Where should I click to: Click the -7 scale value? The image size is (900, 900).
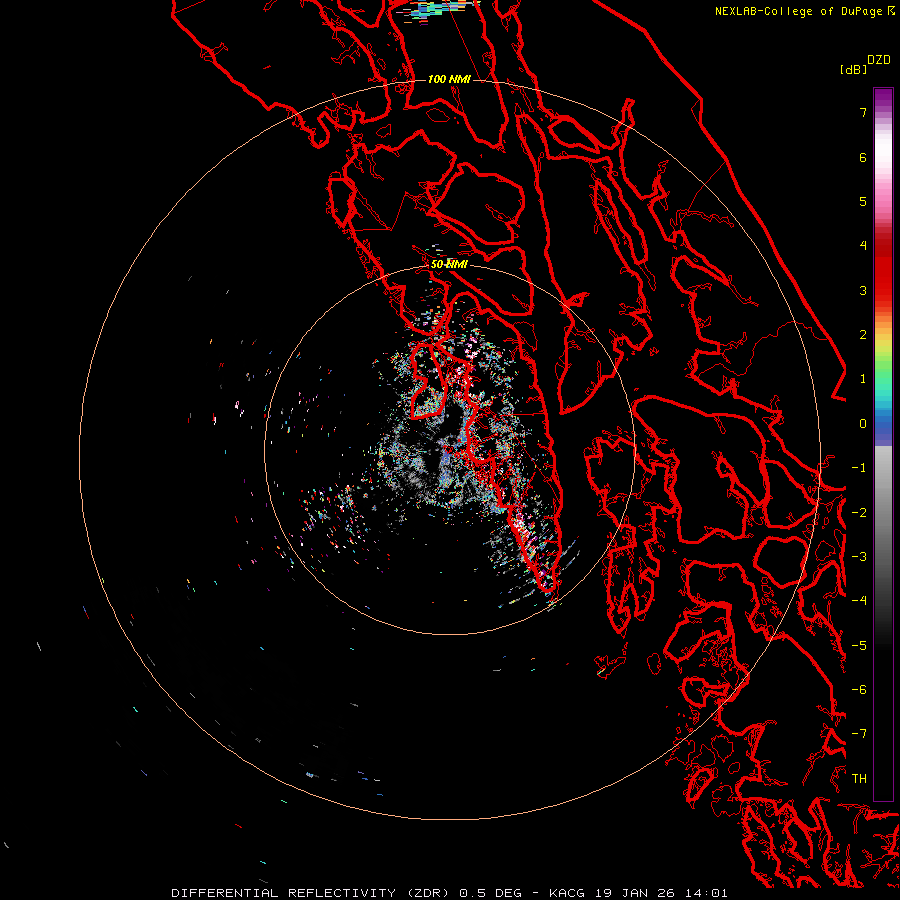[x=859, y=734]
